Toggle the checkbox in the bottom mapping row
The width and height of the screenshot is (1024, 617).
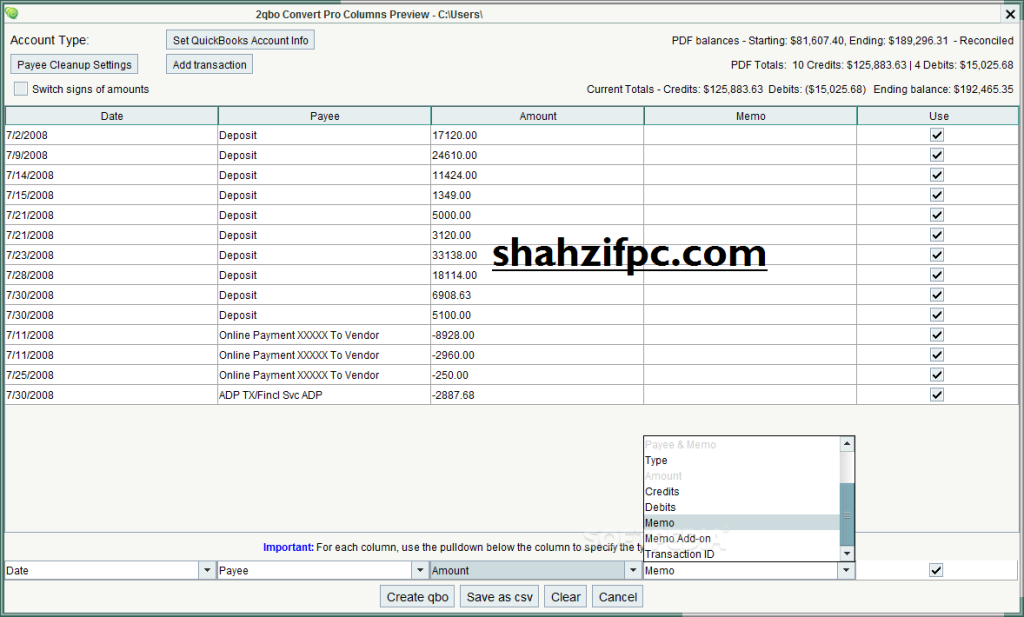click(936, 569)
